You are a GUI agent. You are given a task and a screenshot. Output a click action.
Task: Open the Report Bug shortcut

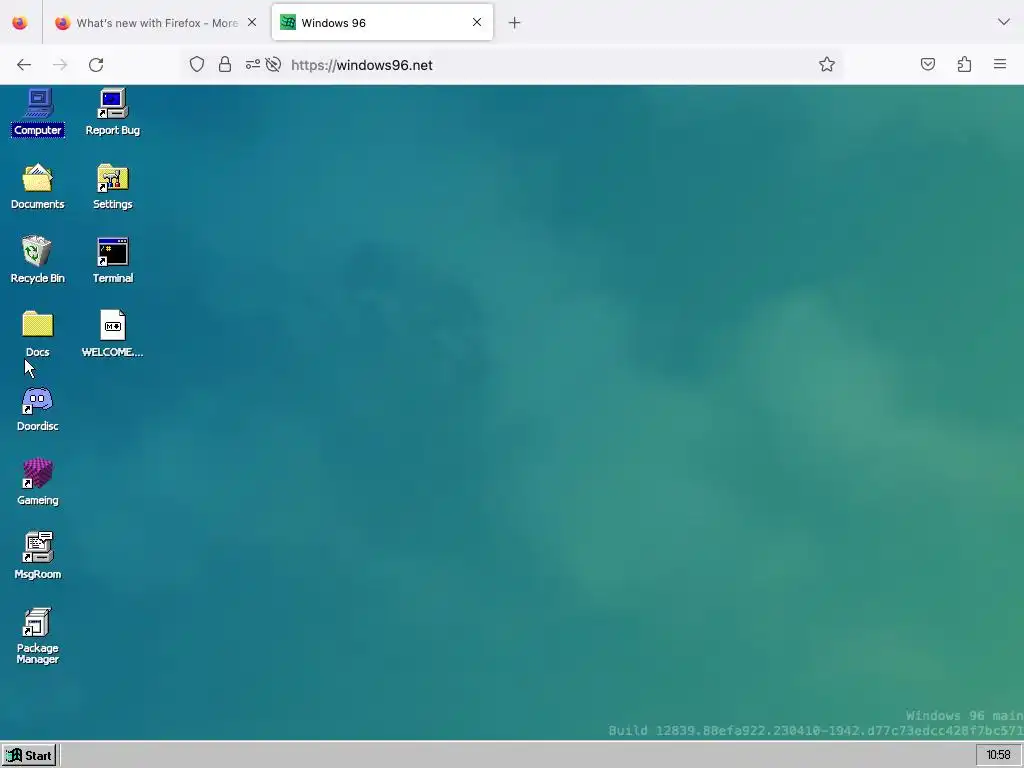pyautogui.click(x=112, y=112)
